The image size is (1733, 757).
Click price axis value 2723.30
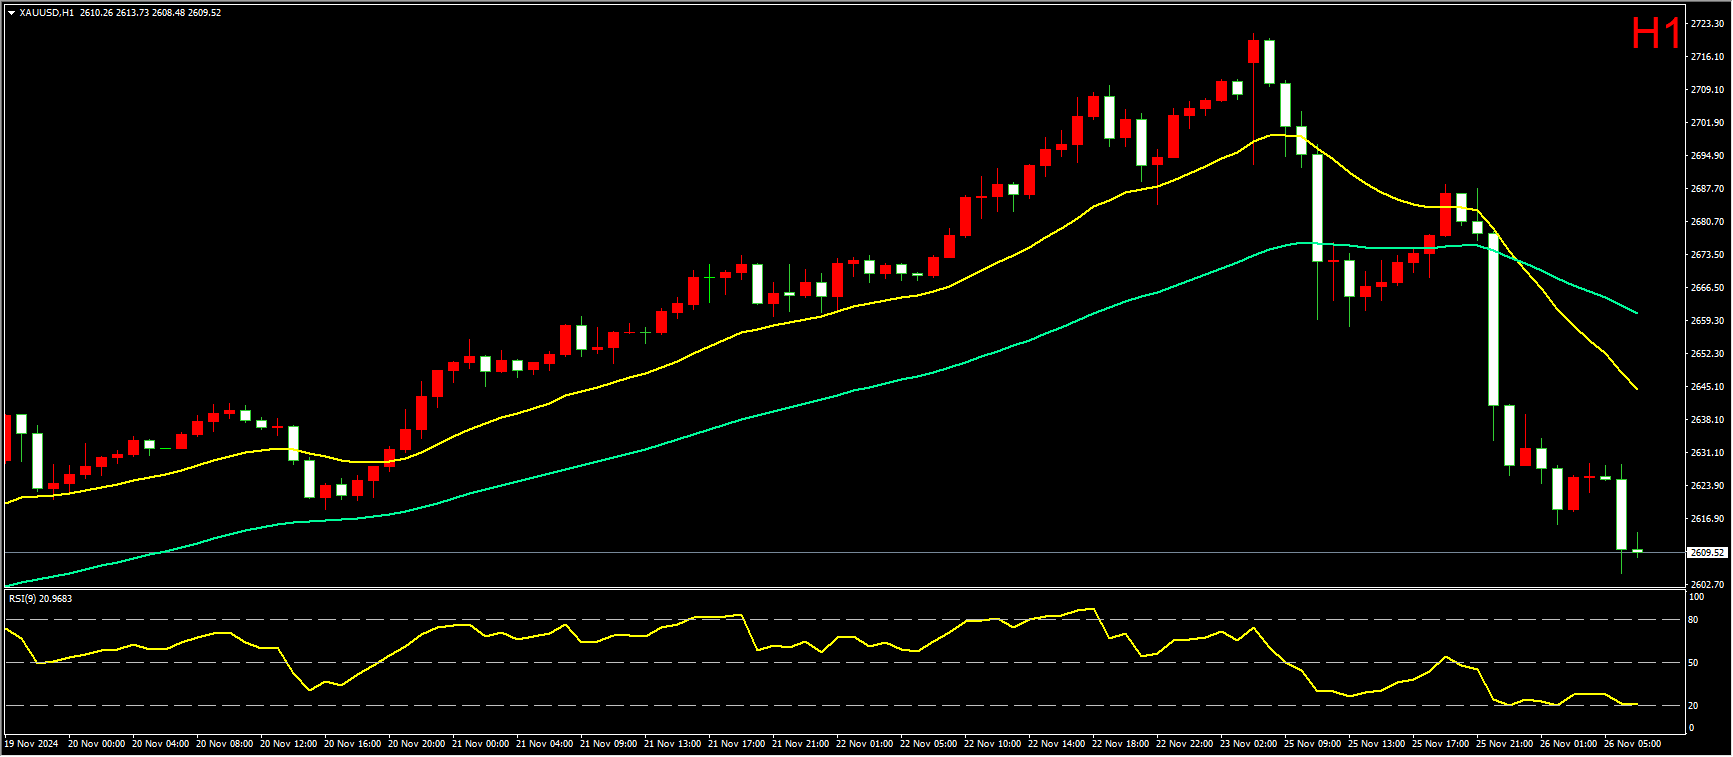[1707, 24]
